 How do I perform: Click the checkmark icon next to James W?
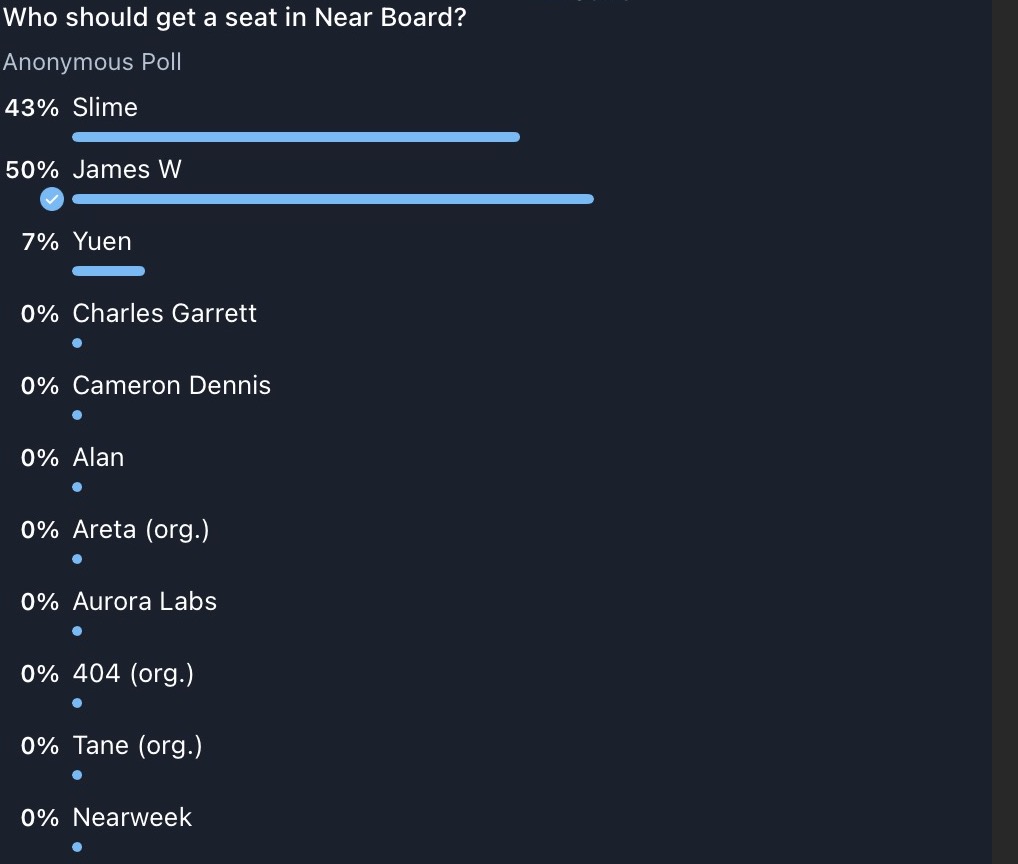[52, 200]
